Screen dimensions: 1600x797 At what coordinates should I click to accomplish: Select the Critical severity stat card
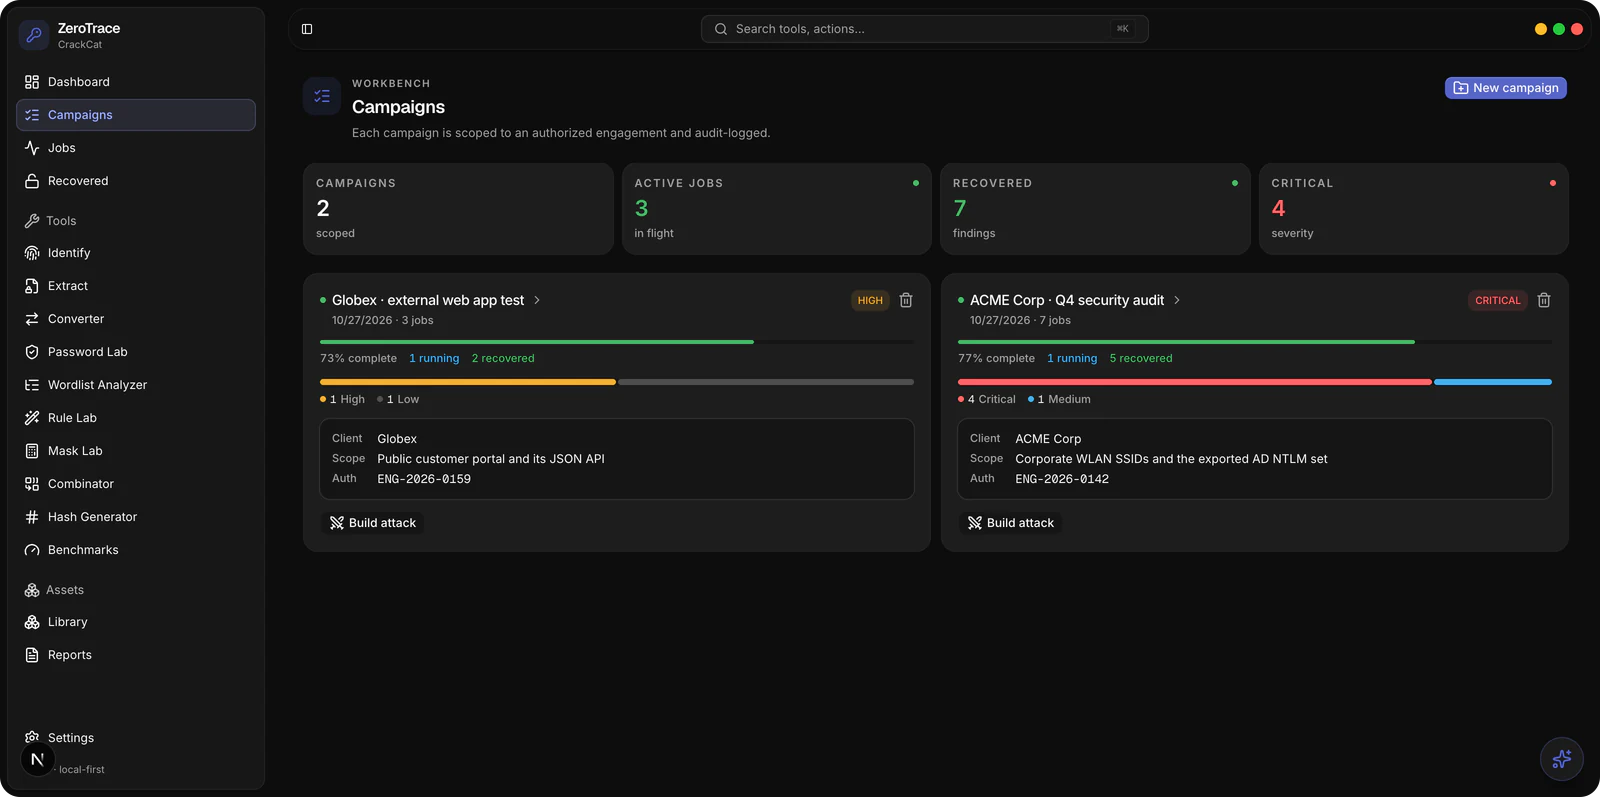pos(1414,209)
